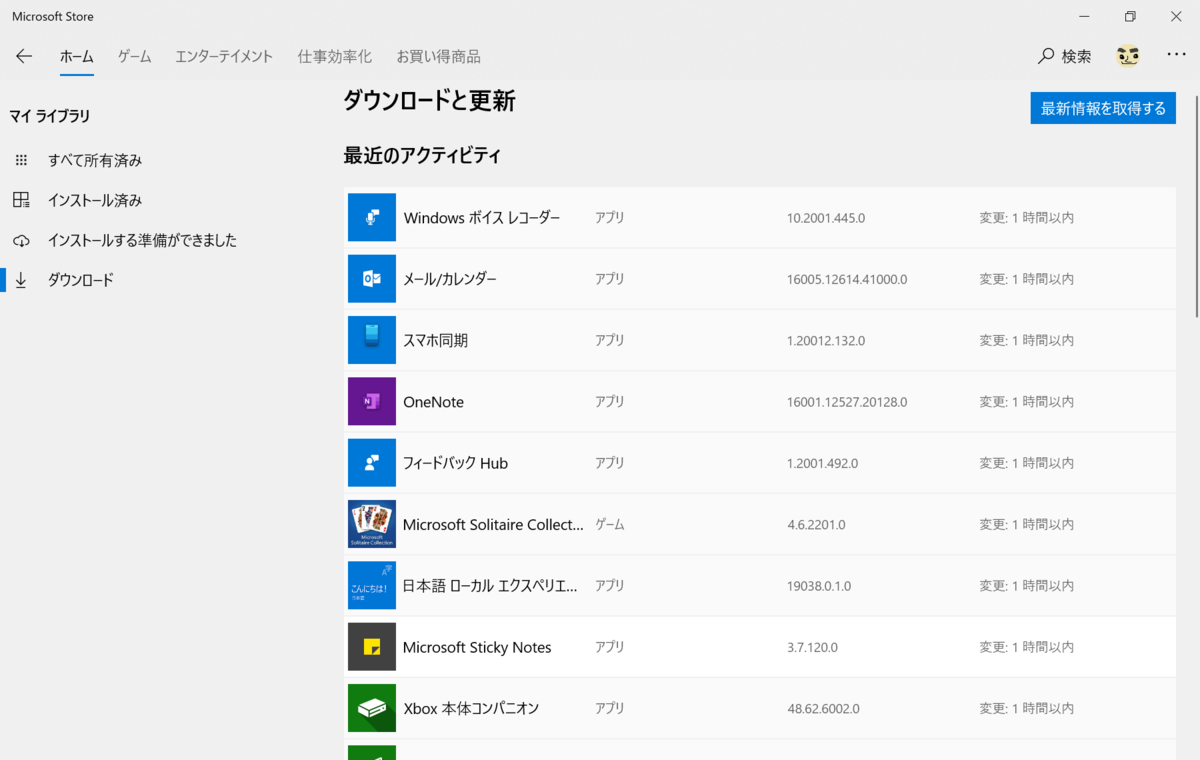The image size is (1200, 760).
Task: Click version 3.7.120.0
Action: pyautogui.click(x=815, y=647)
